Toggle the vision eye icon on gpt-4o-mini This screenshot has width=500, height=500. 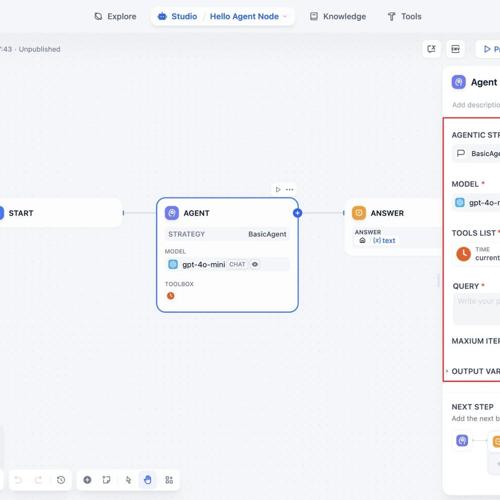coord(255,264)
